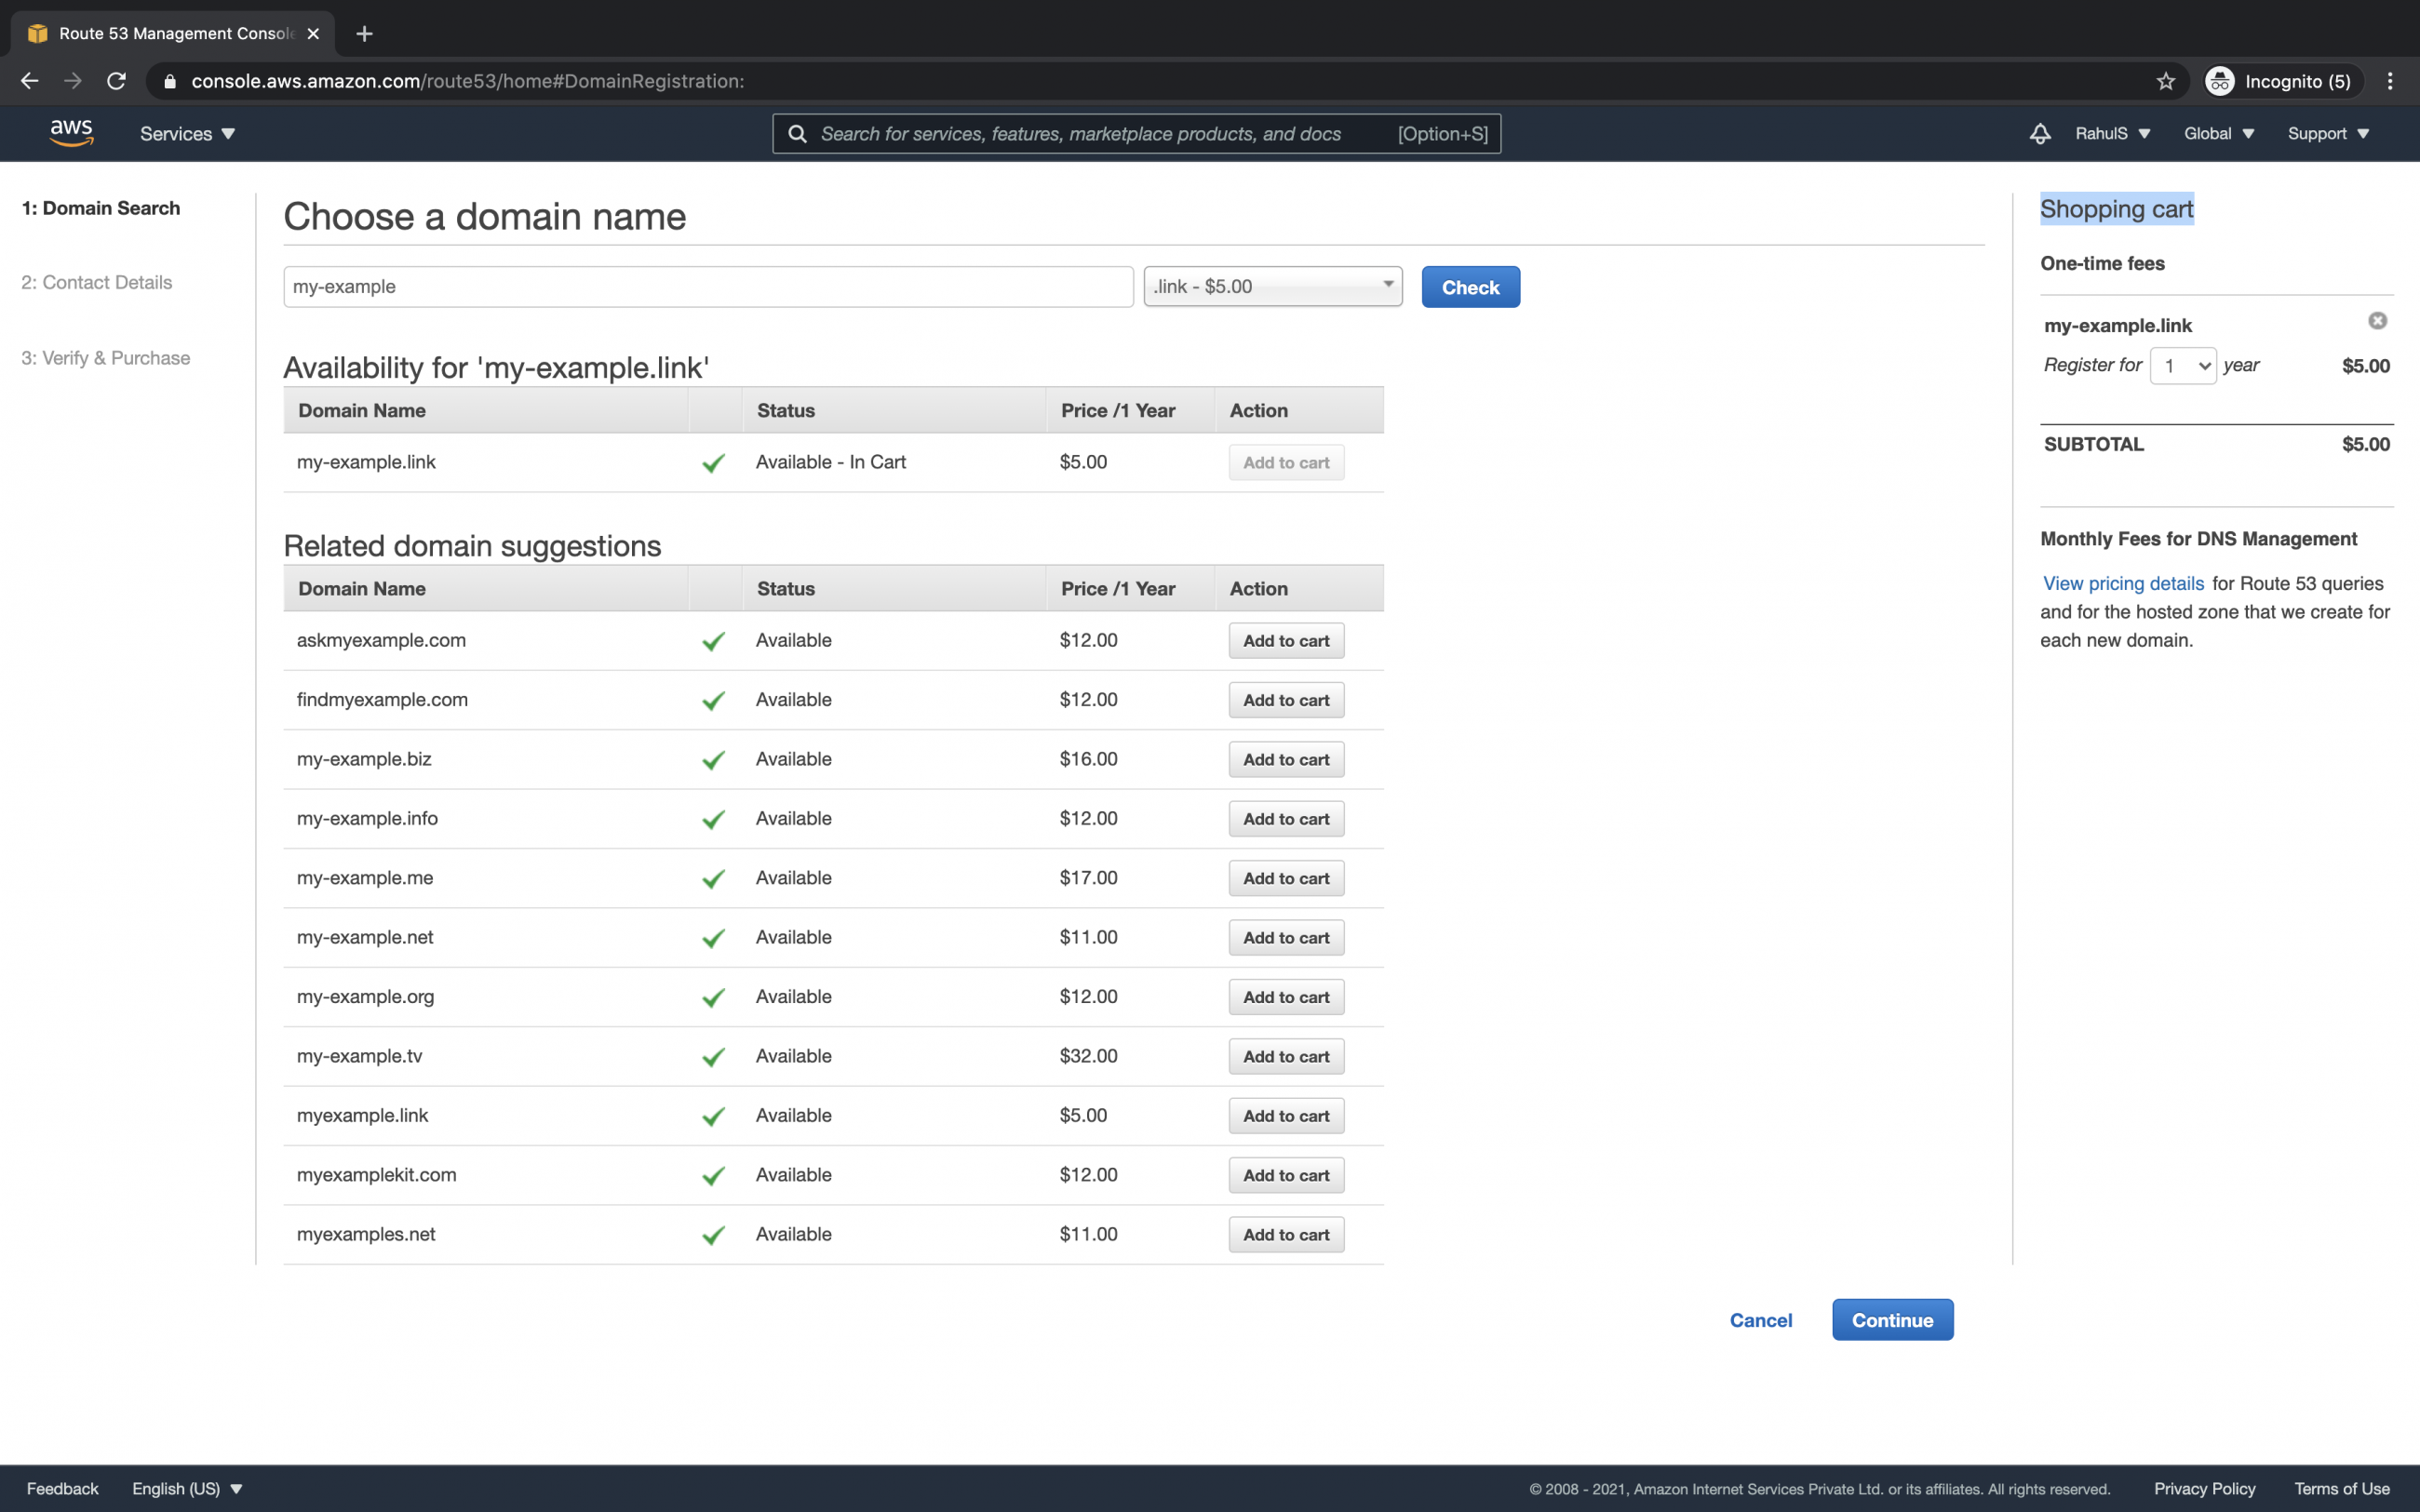Click Continue to proceed with purchase
This screenshot has width=2420, height=1512.
1891,1319
